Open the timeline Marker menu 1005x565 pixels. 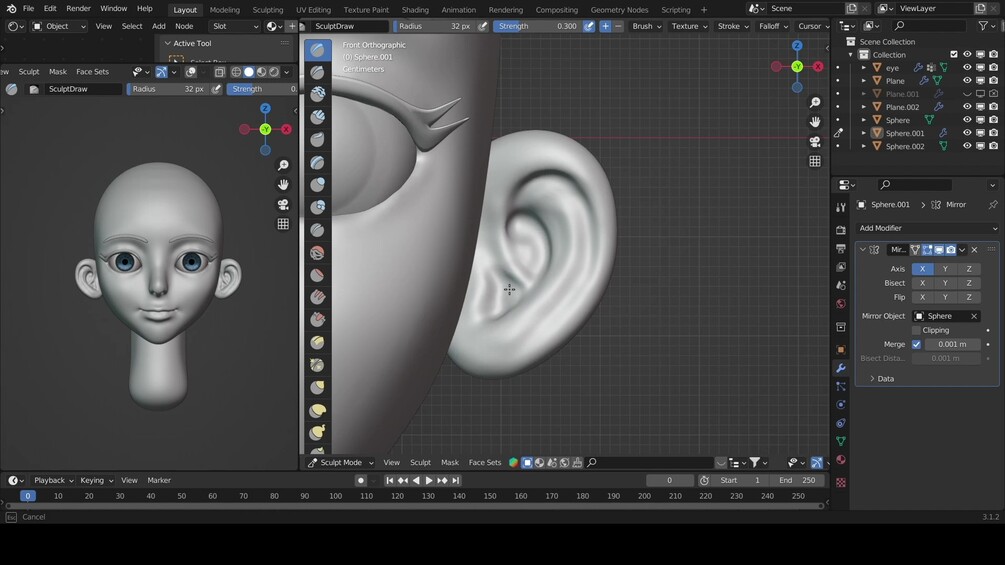(159, 480)
